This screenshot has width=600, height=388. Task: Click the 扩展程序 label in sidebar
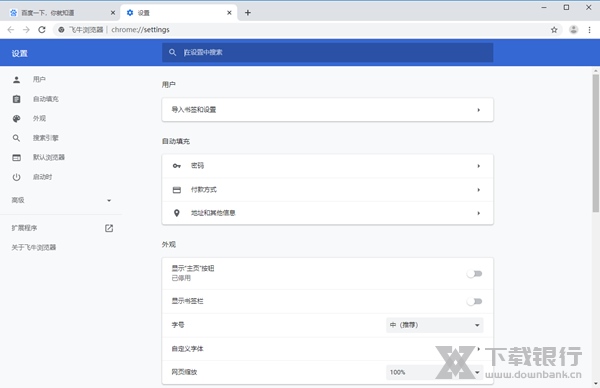tap(24, 228)
